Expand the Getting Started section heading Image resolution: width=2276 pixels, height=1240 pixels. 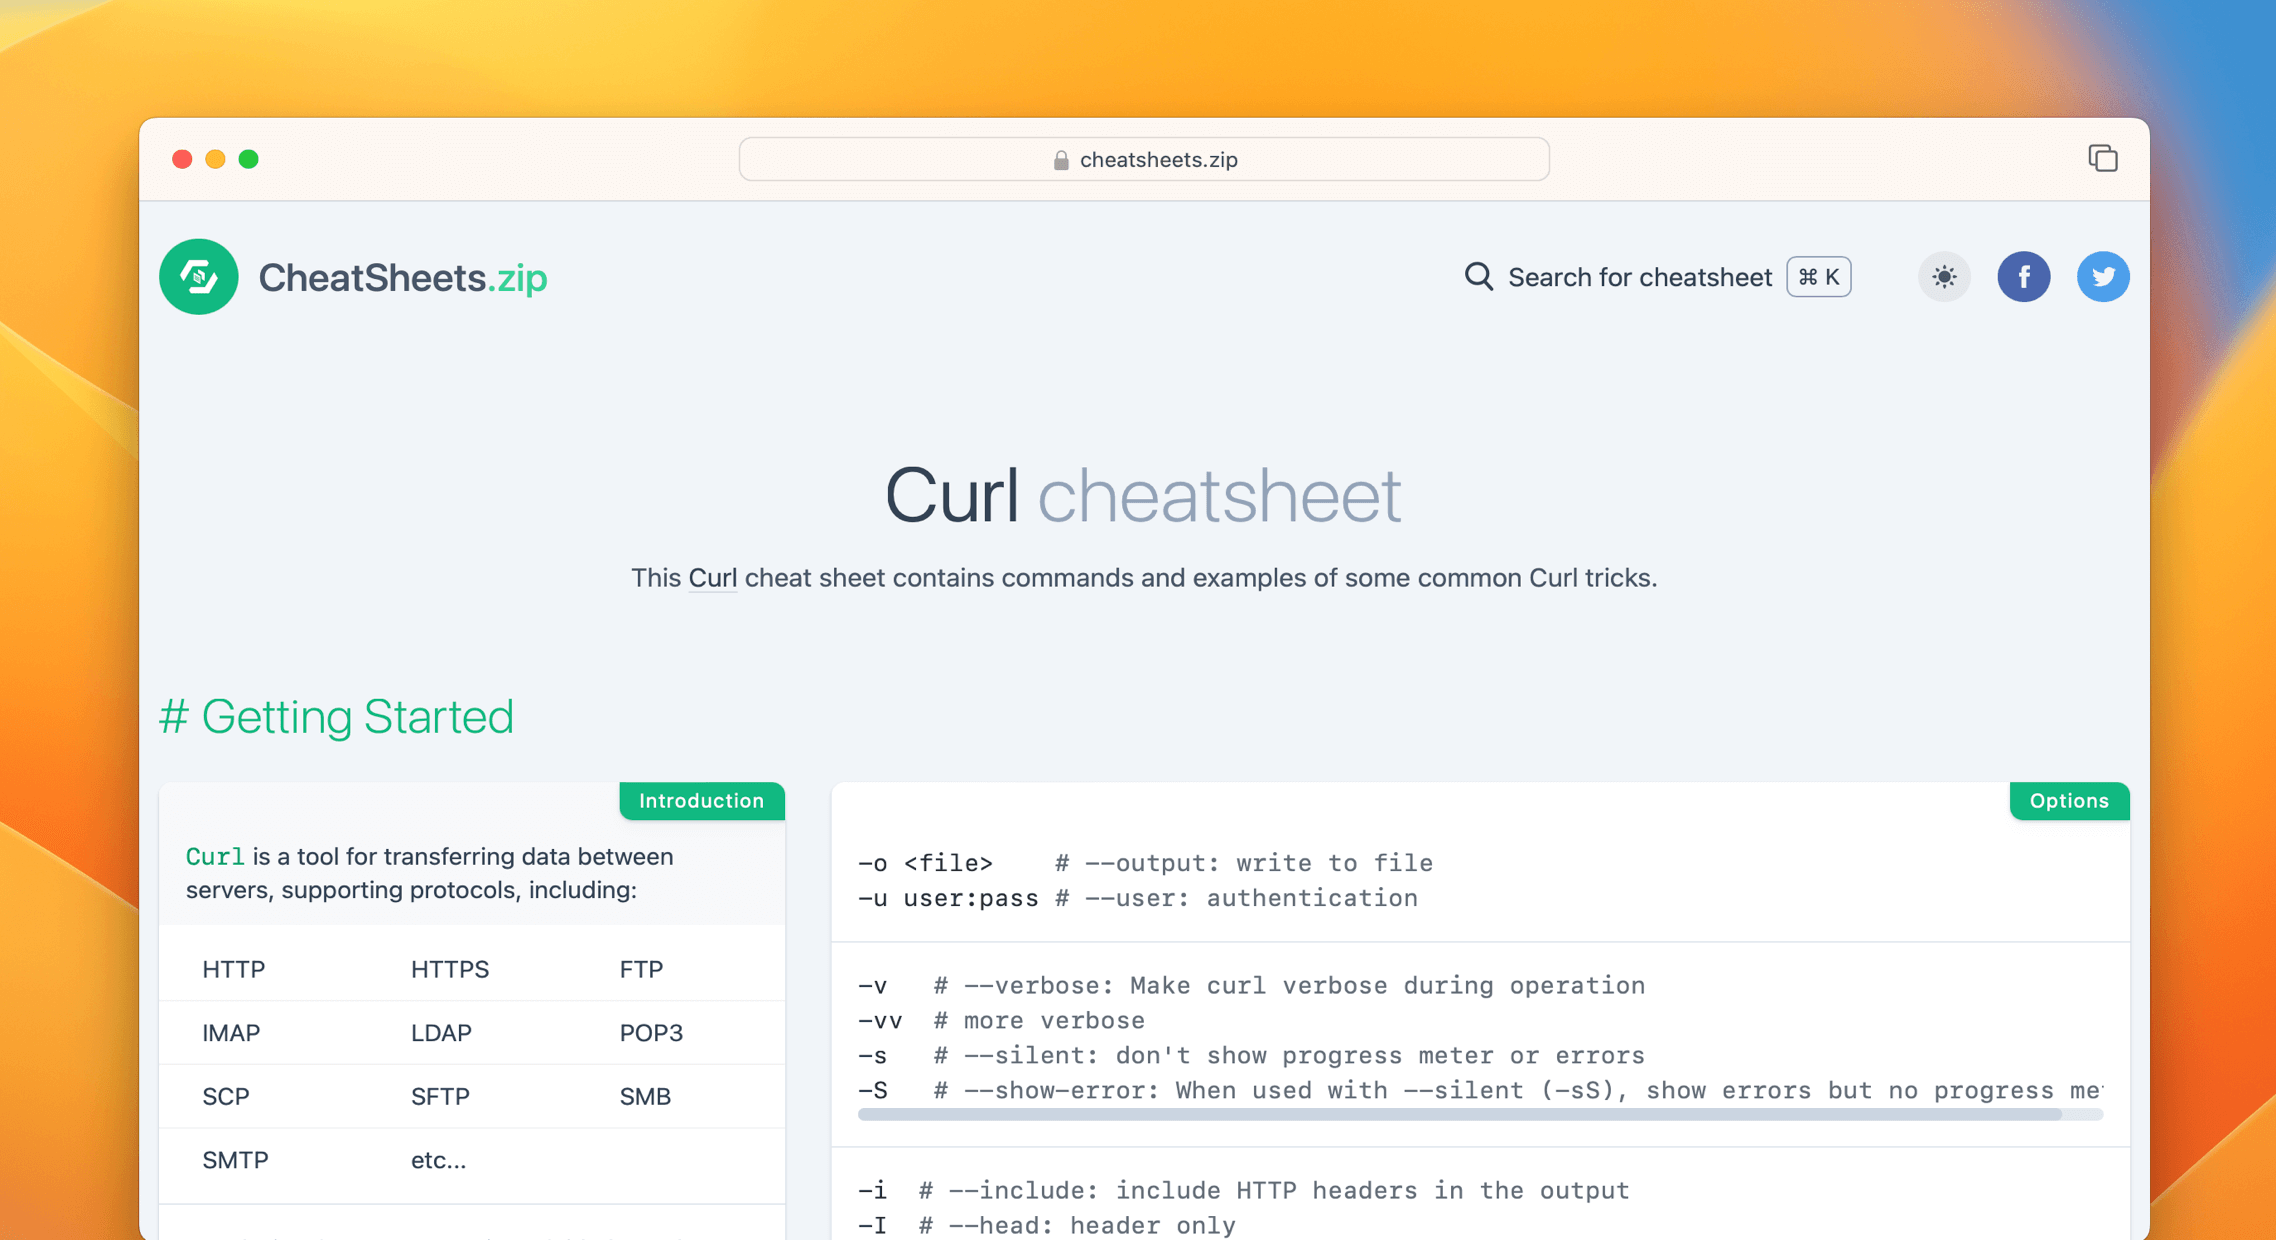coord(337,716)
